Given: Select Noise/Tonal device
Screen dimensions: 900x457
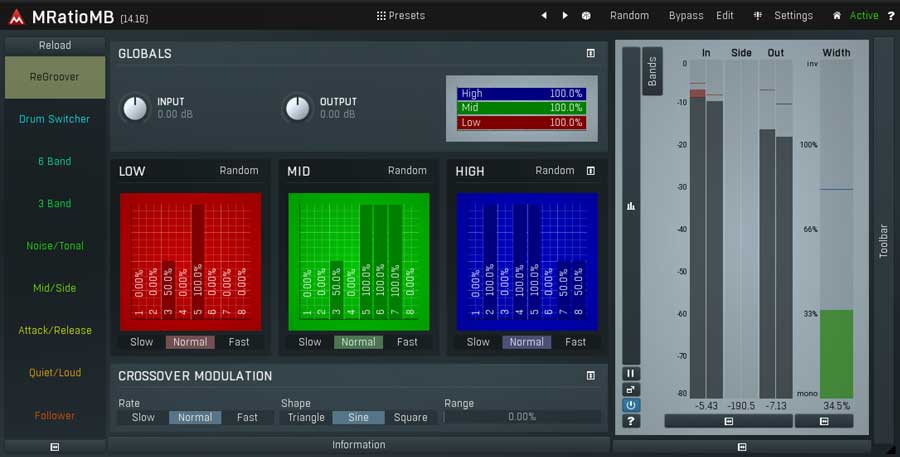Looking at the screenshot, I should (55, 246).
